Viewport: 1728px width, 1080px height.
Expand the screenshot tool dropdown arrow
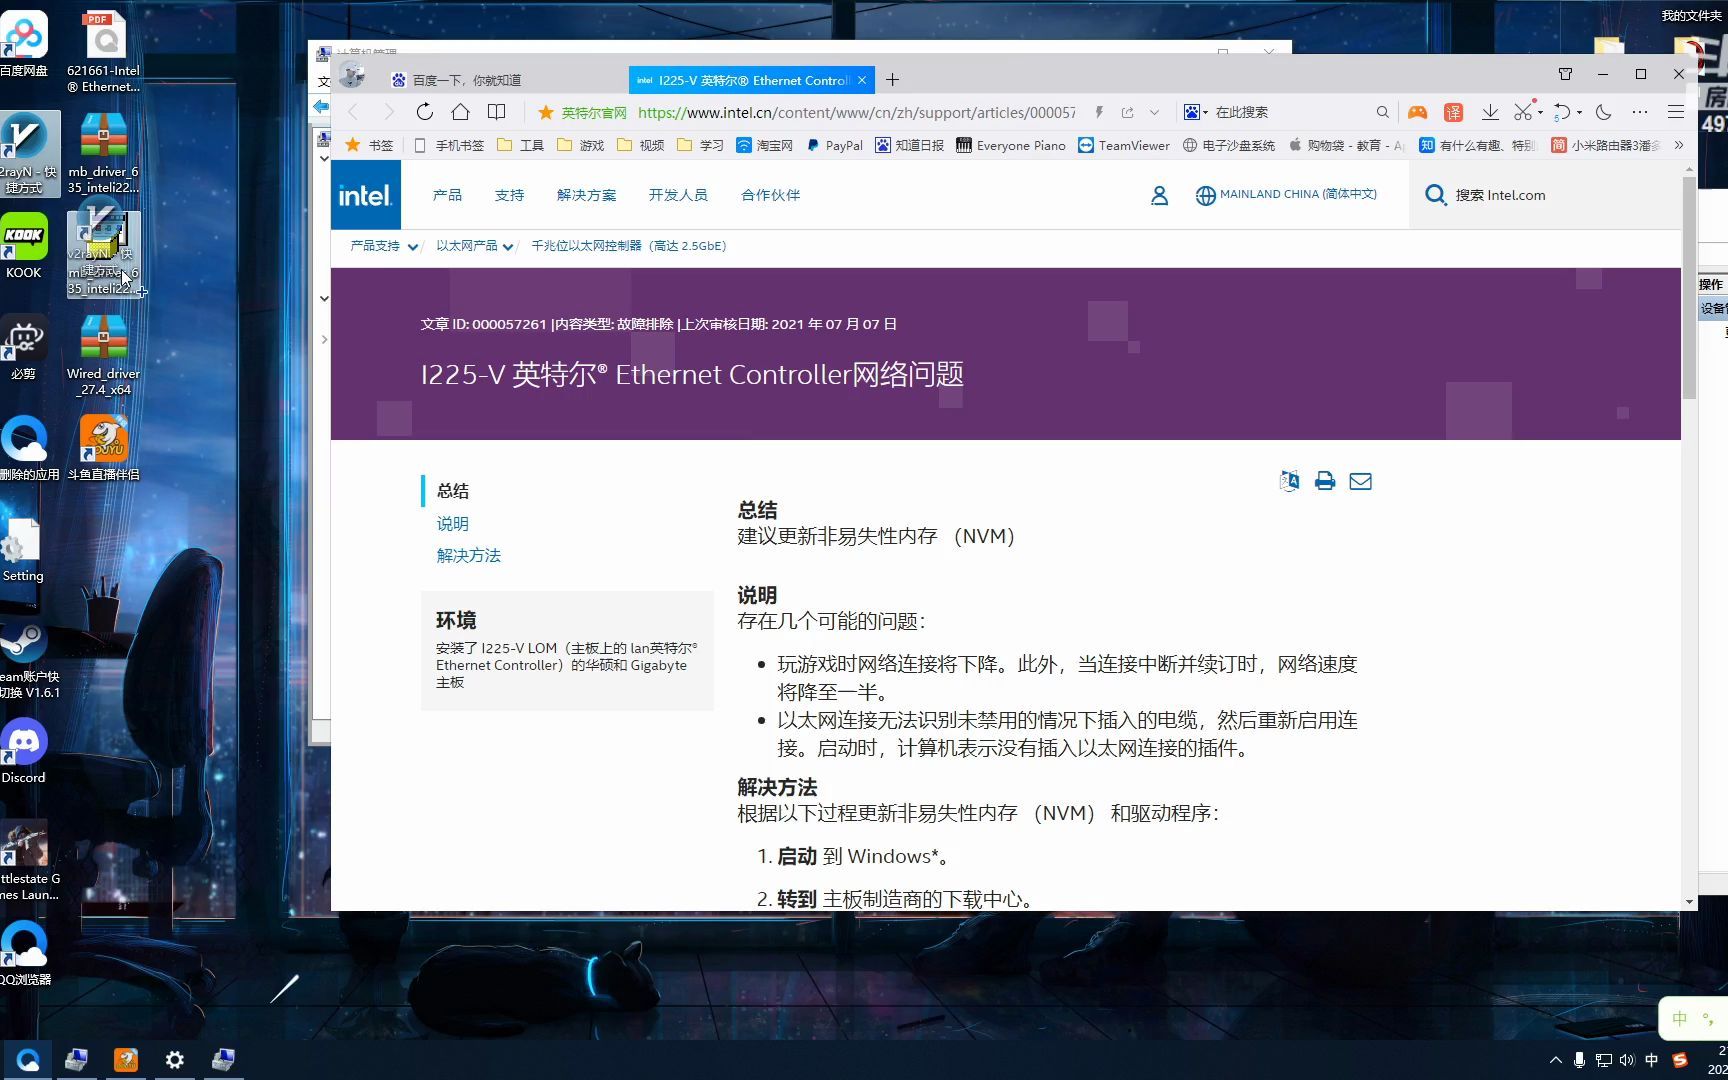pos(1540,112)
